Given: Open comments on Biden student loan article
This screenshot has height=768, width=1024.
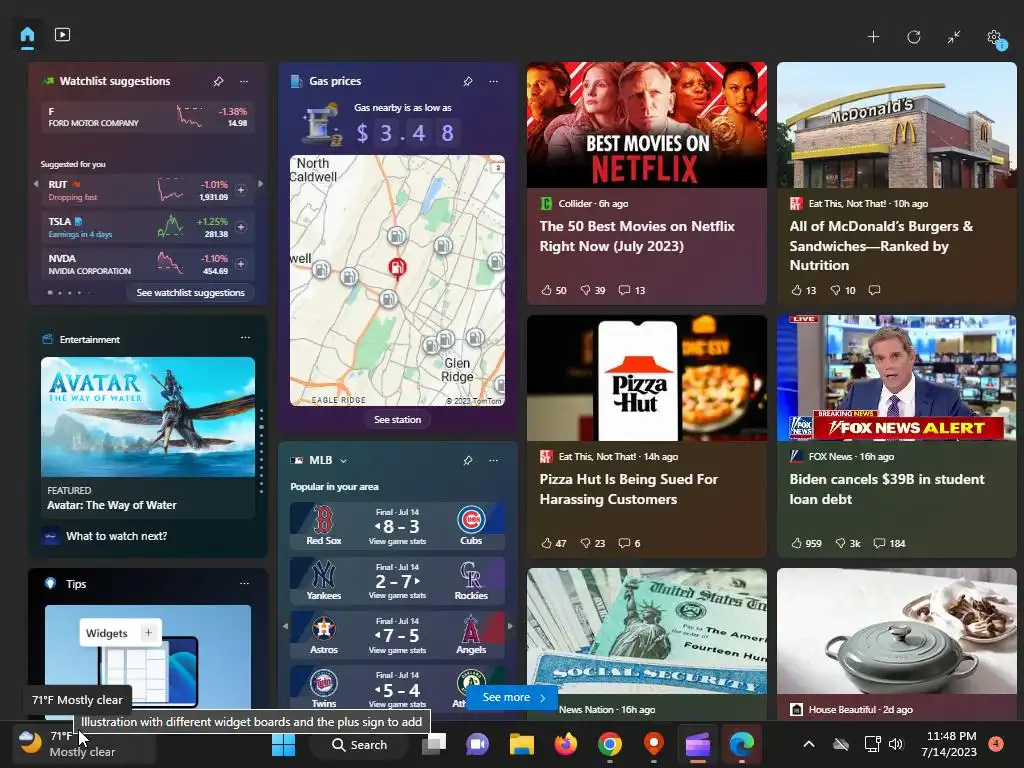Looking at the screenshot, I should click(889, 543).
